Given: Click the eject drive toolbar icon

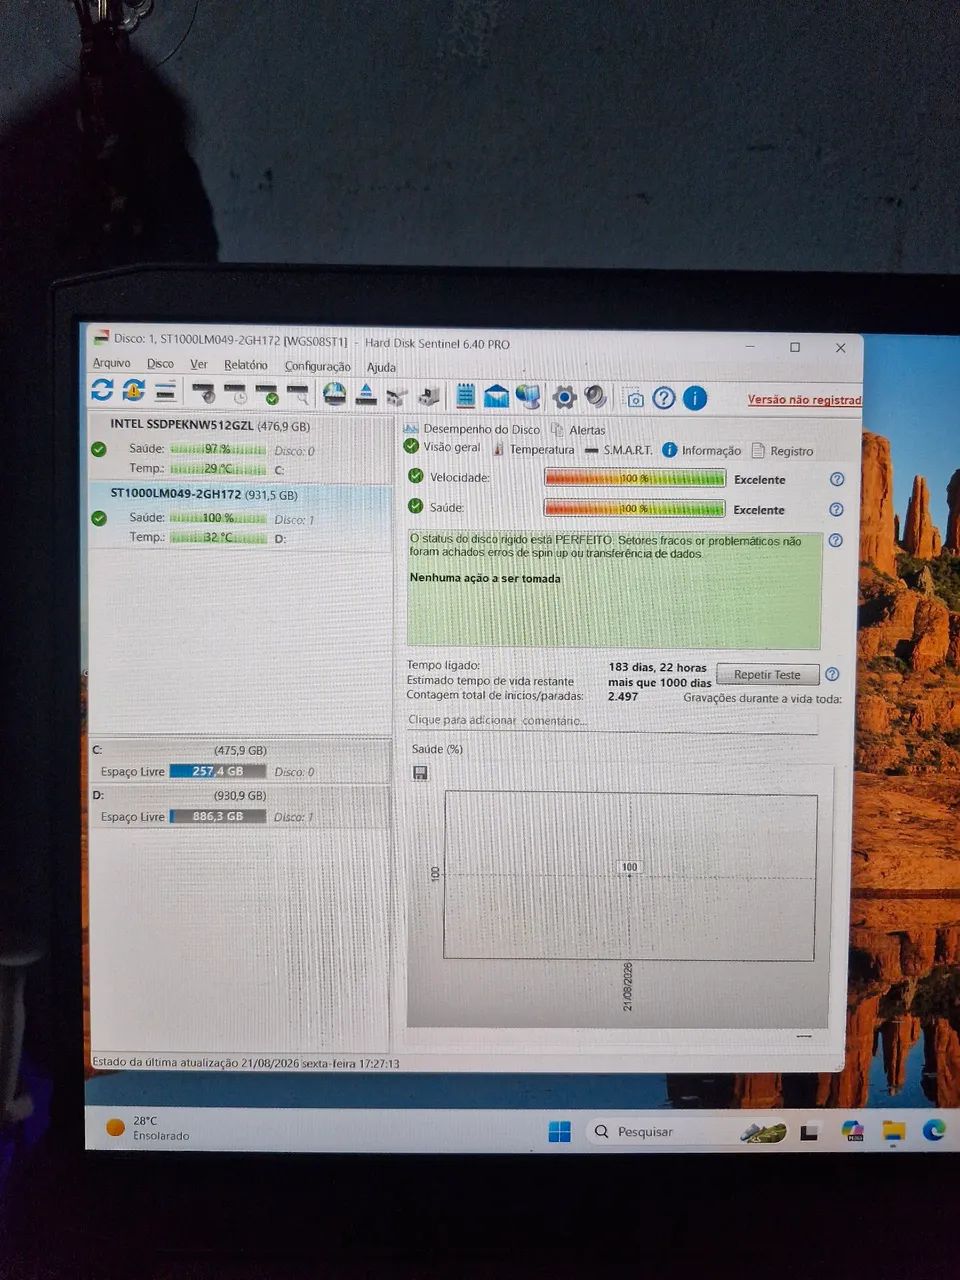Looking at the screenshot, I should [x=366, y=394].
